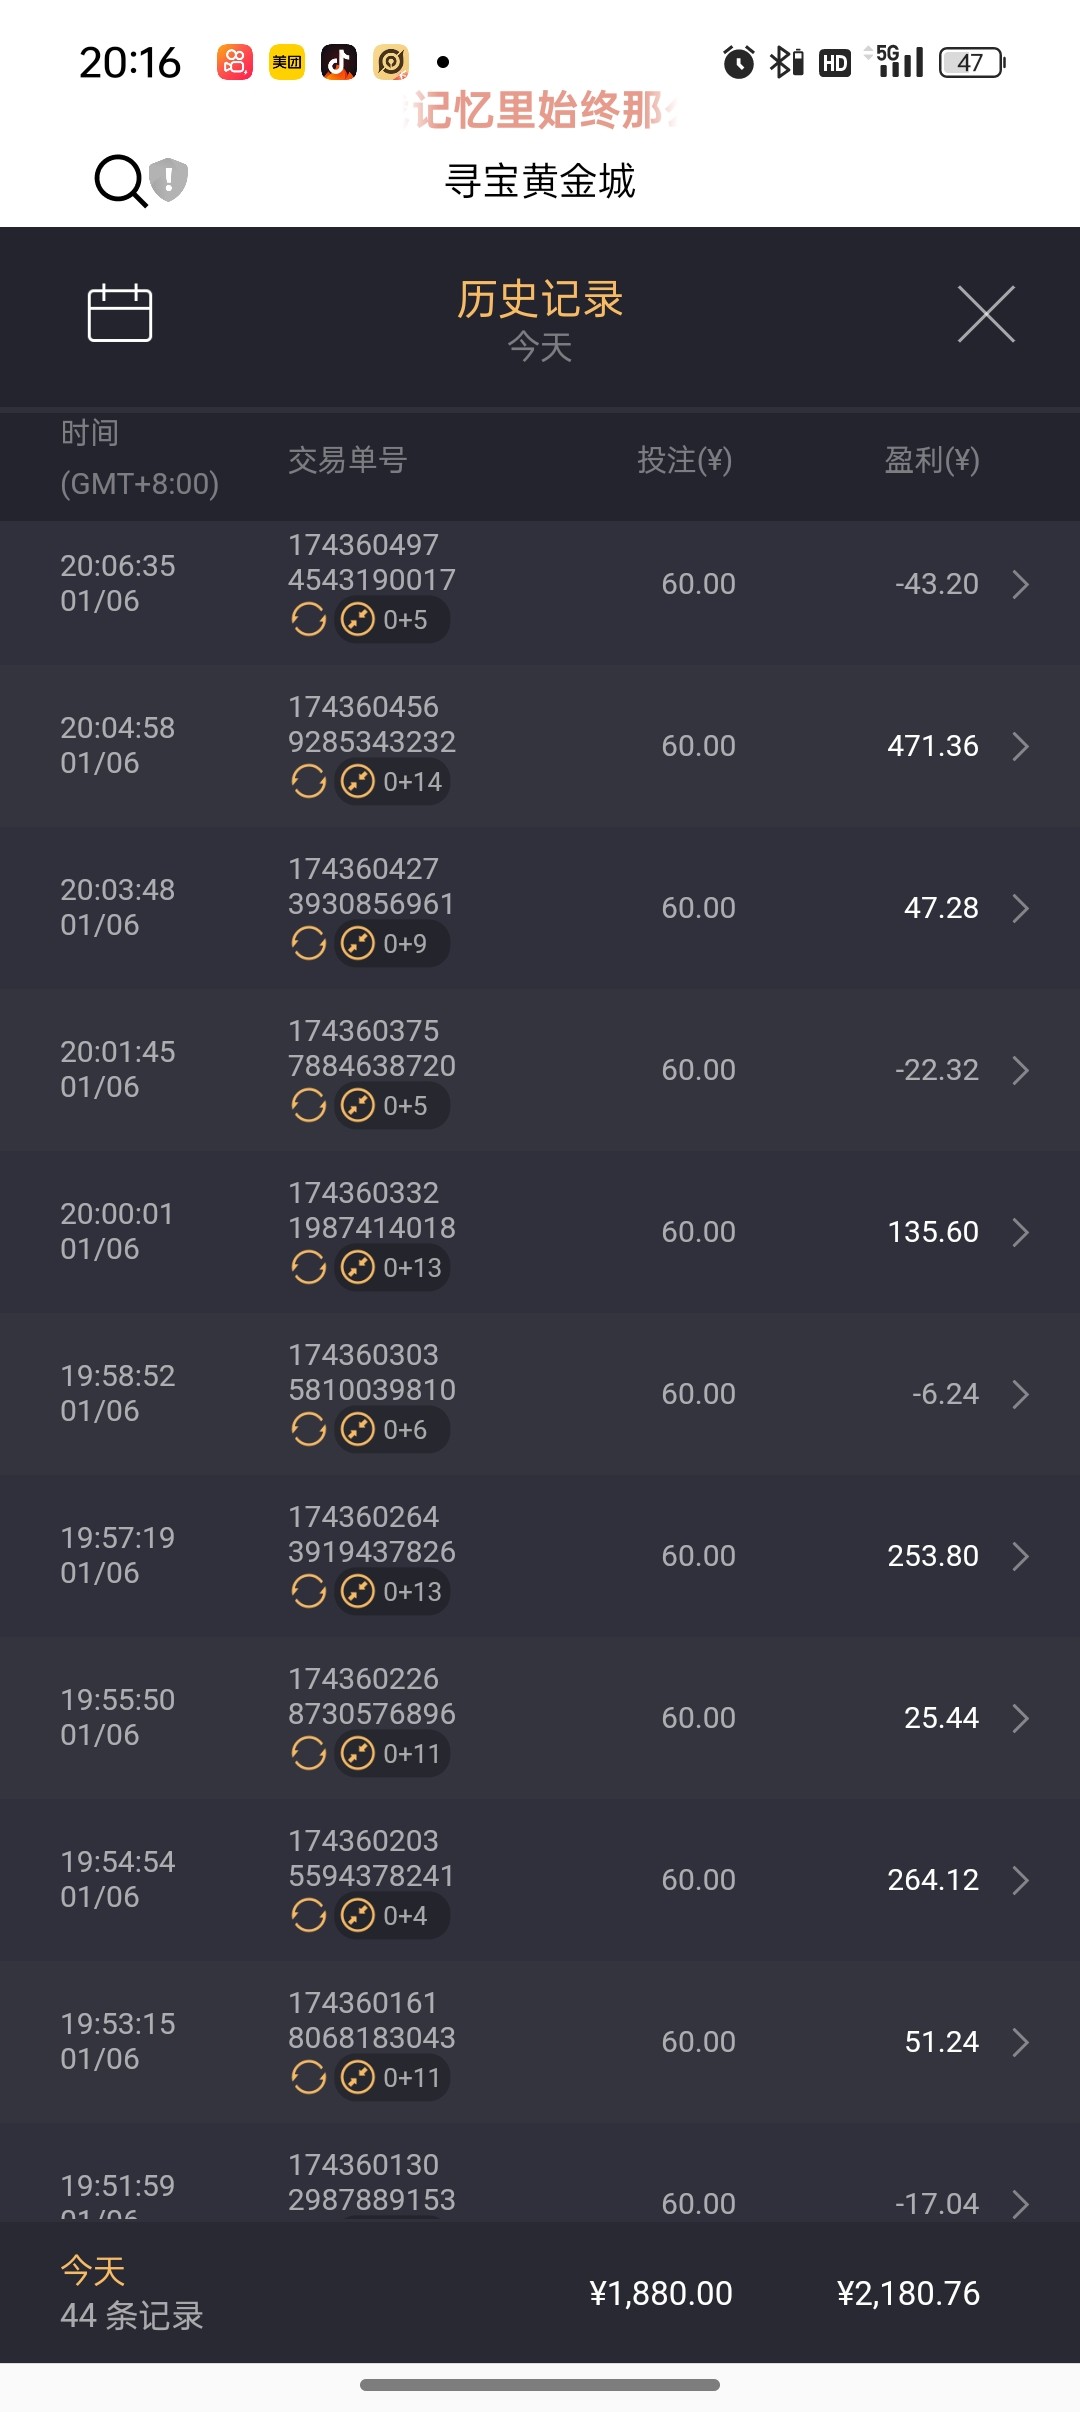
Task: Expand details for the 471.36 profit row
Action: [1020, 746]
